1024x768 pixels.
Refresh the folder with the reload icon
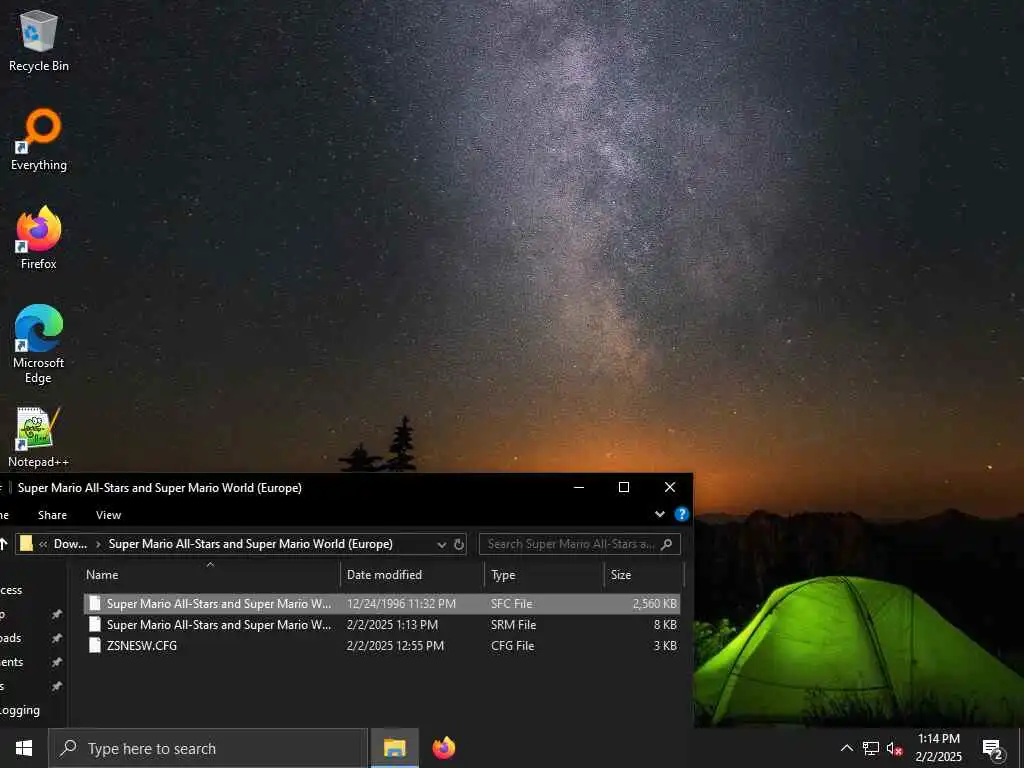click(459, 544)
